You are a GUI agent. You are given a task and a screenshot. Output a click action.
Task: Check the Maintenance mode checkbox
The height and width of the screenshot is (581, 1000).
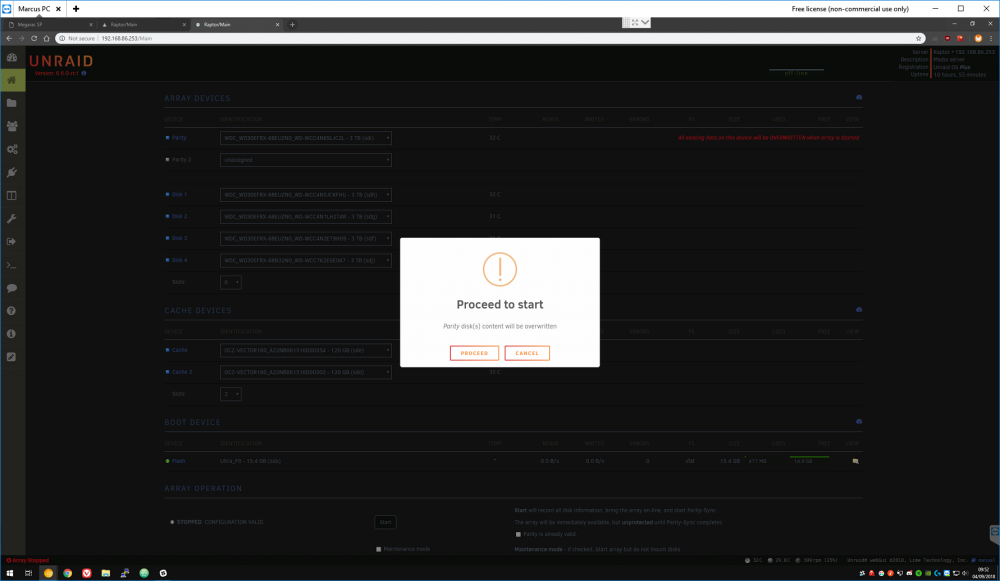[378, 549]
